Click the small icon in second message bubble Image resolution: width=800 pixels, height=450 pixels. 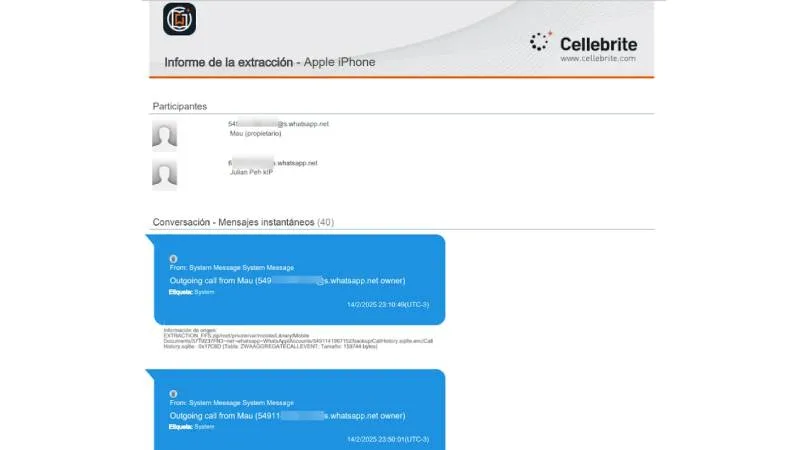tap(173, 393)
